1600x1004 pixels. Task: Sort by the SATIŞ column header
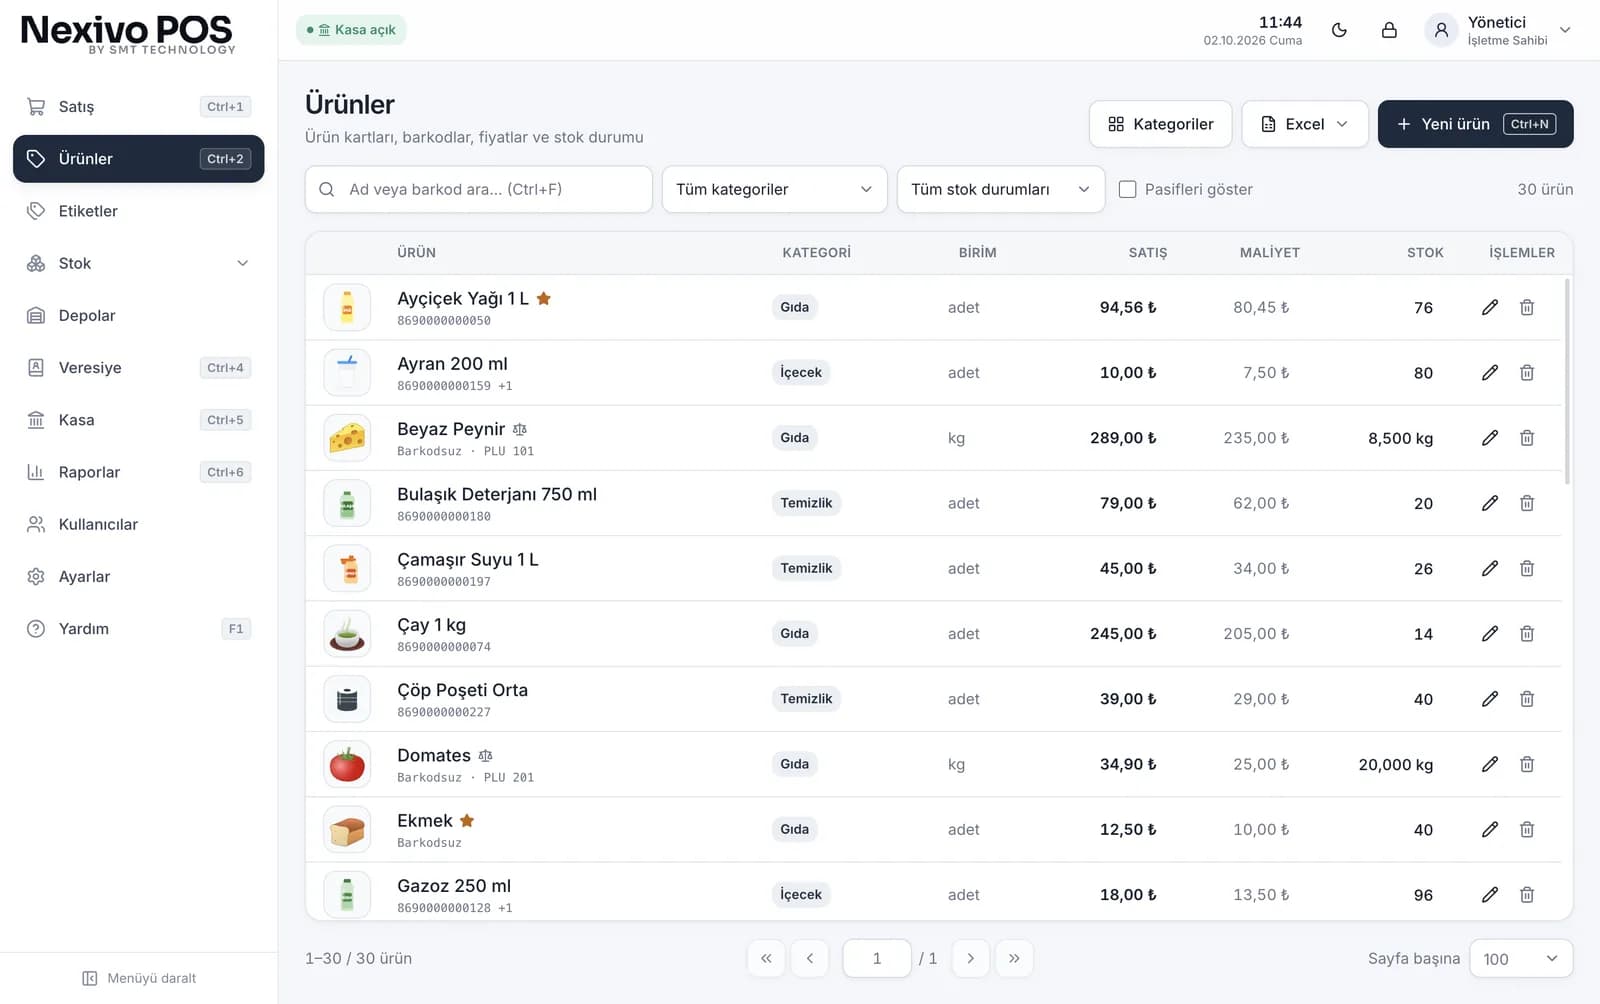[1147, 253]
